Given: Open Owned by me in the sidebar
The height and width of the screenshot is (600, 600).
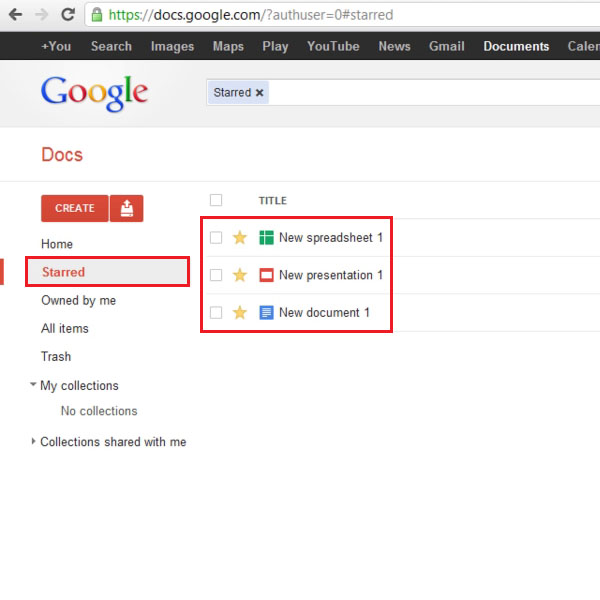Looking at the screenshot, I should (78, 301).
